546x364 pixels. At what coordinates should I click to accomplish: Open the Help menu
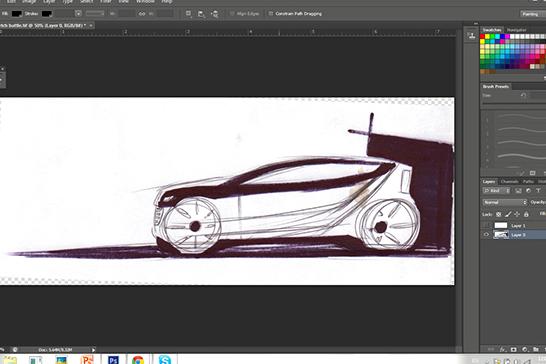point(167,1)
